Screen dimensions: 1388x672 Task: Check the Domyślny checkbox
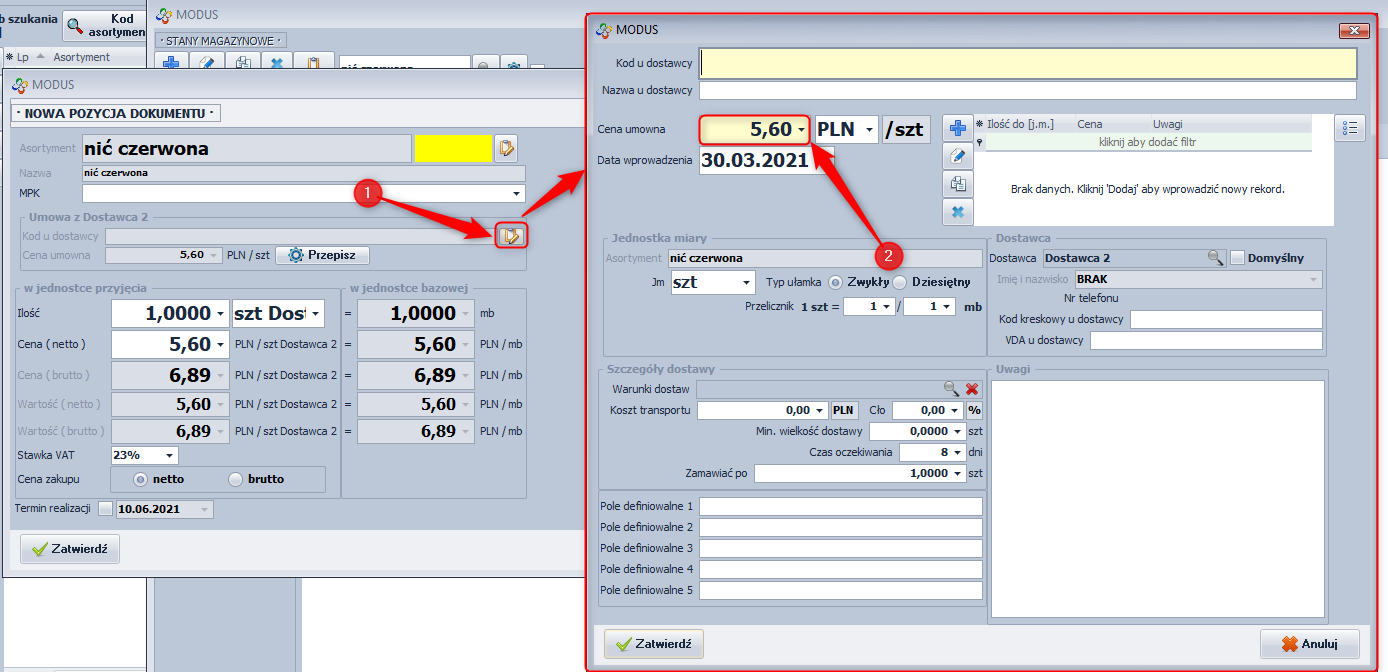click(x=1238, y=258)
